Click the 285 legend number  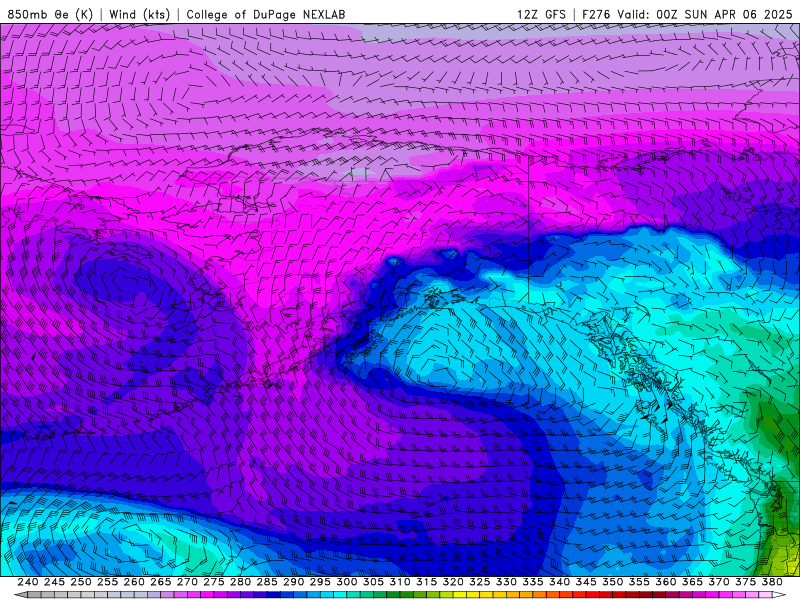coord(267,582)
